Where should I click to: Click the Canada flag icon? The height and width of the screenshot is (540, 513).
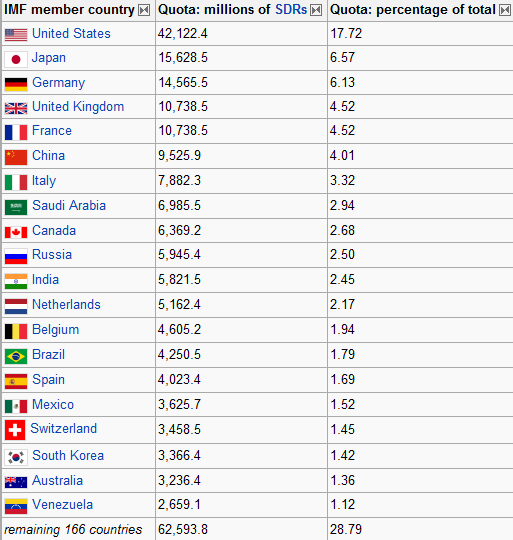[x=16, y=232]
